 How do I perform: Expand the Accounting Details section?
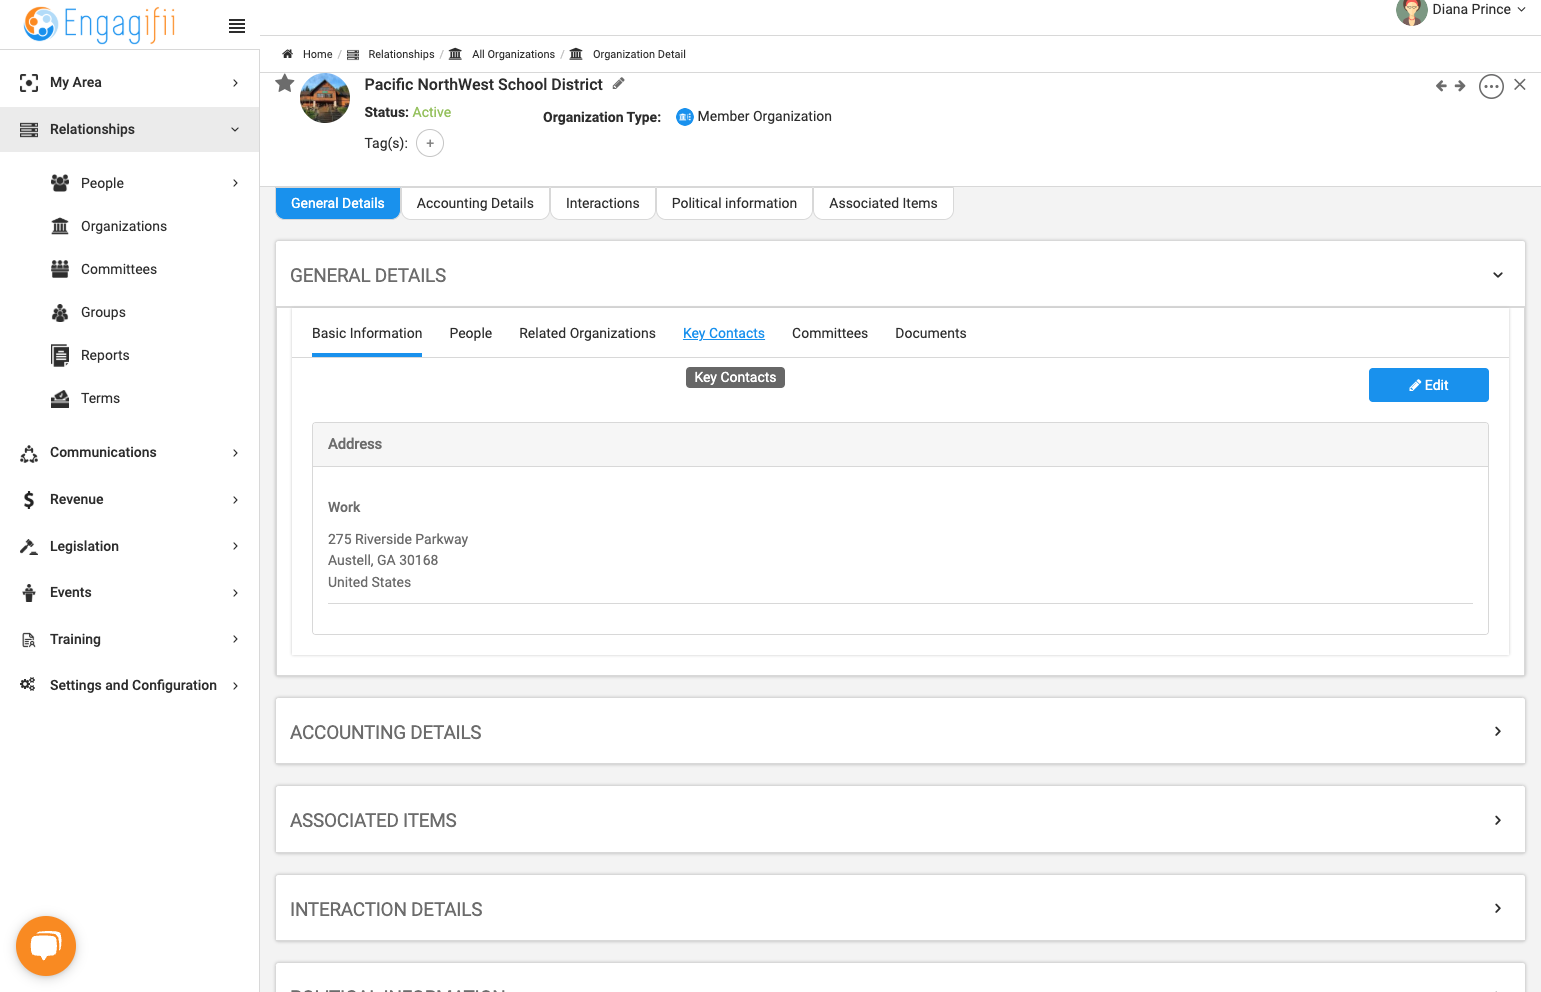tap(1497, 732)
